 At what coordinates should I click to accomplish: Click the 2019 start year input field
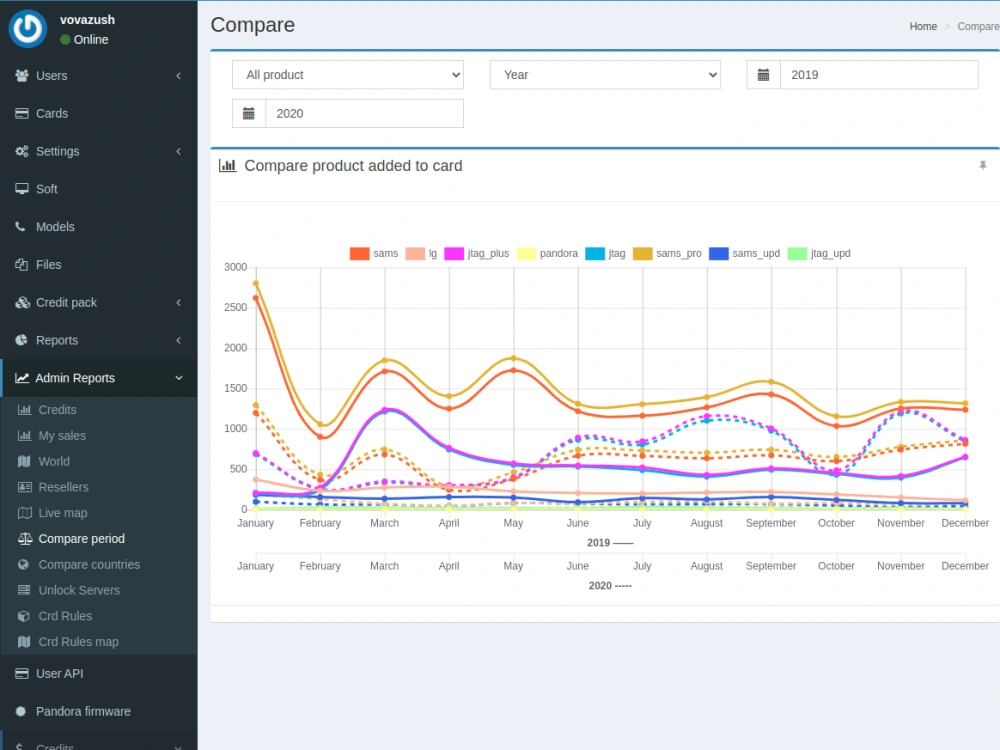point(879,75)
